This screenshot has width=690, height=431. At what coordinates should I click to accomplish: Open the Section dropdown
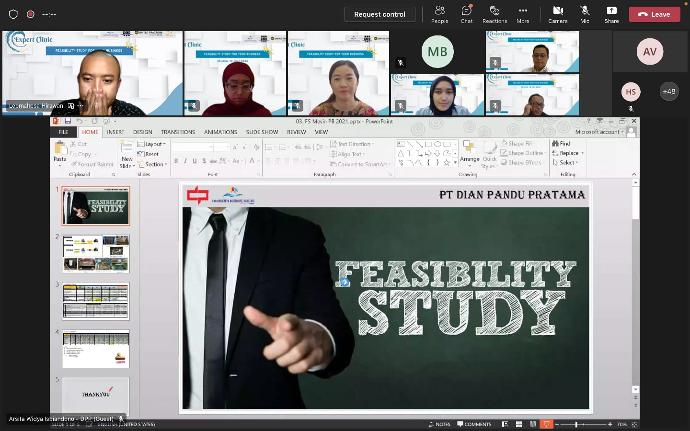(x=154, y=164)
